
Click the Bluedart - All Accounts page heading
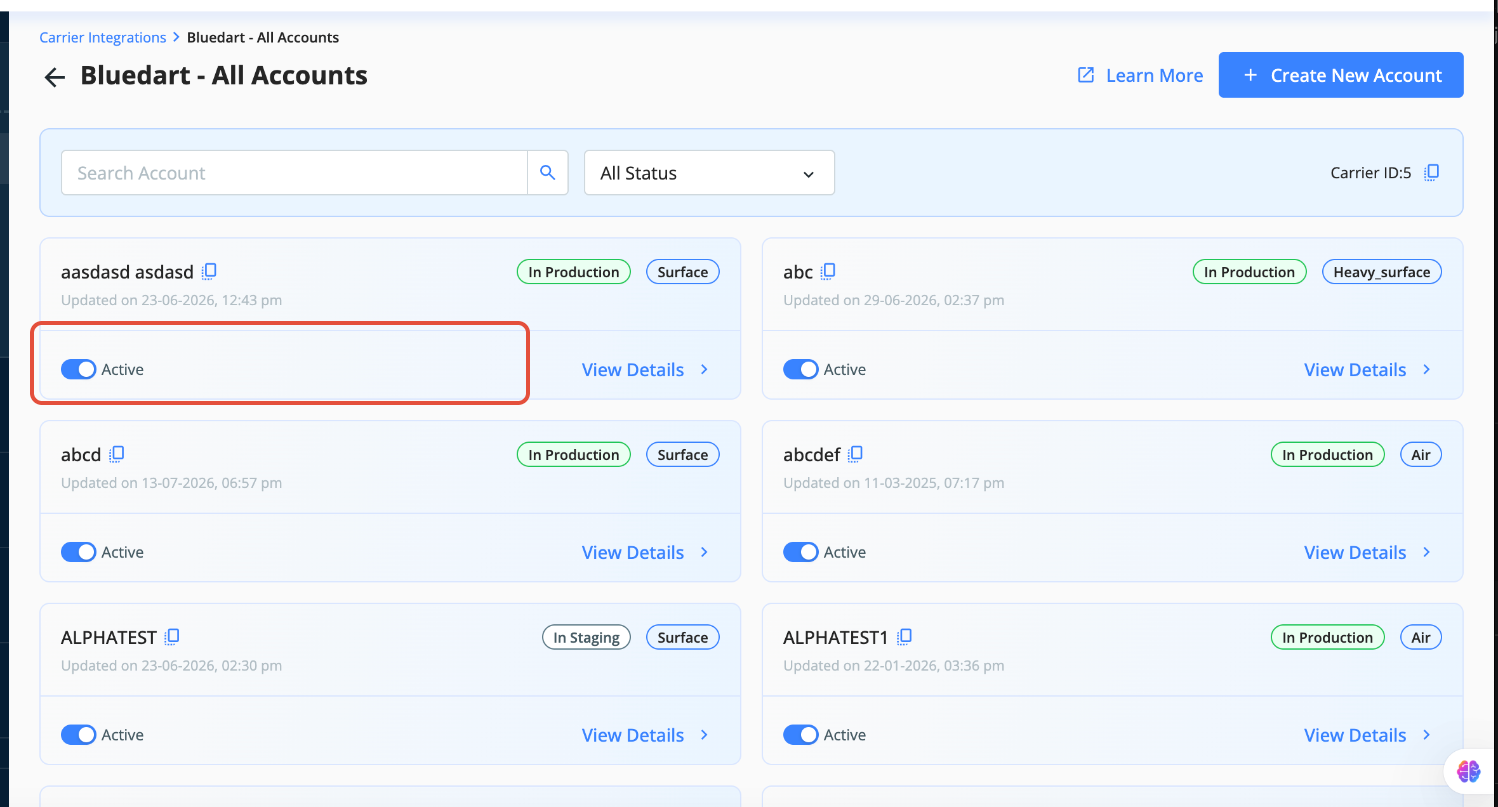[224, 76]
